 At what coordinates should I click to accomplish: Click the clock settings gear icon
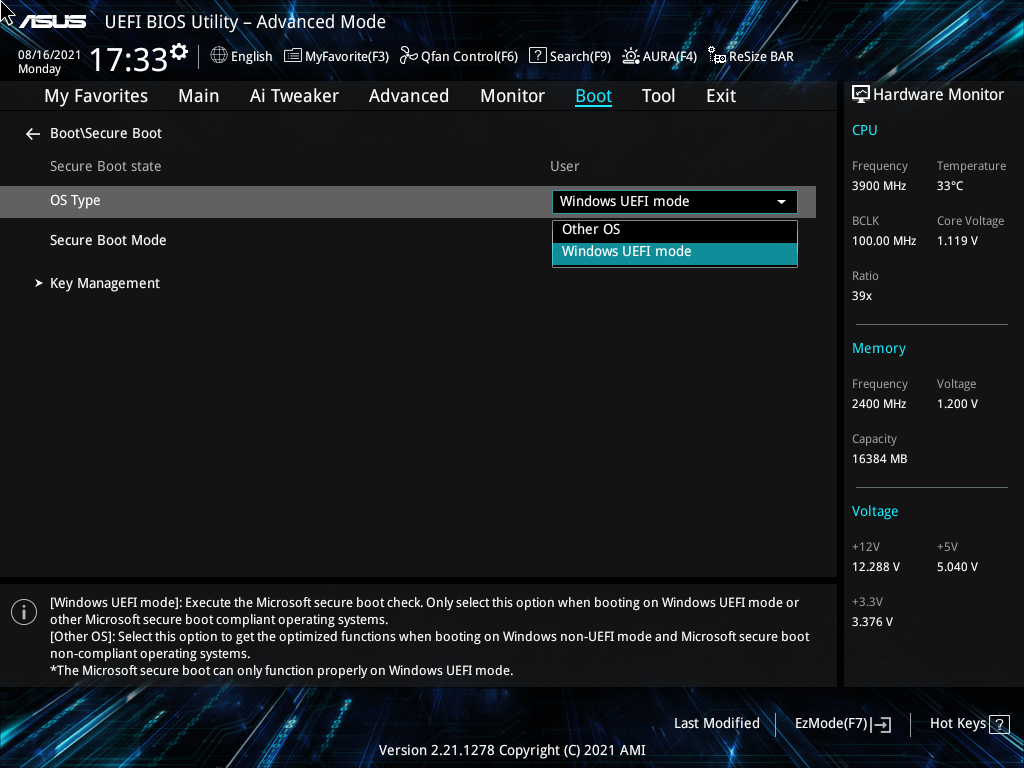click(x=179, y=52)
